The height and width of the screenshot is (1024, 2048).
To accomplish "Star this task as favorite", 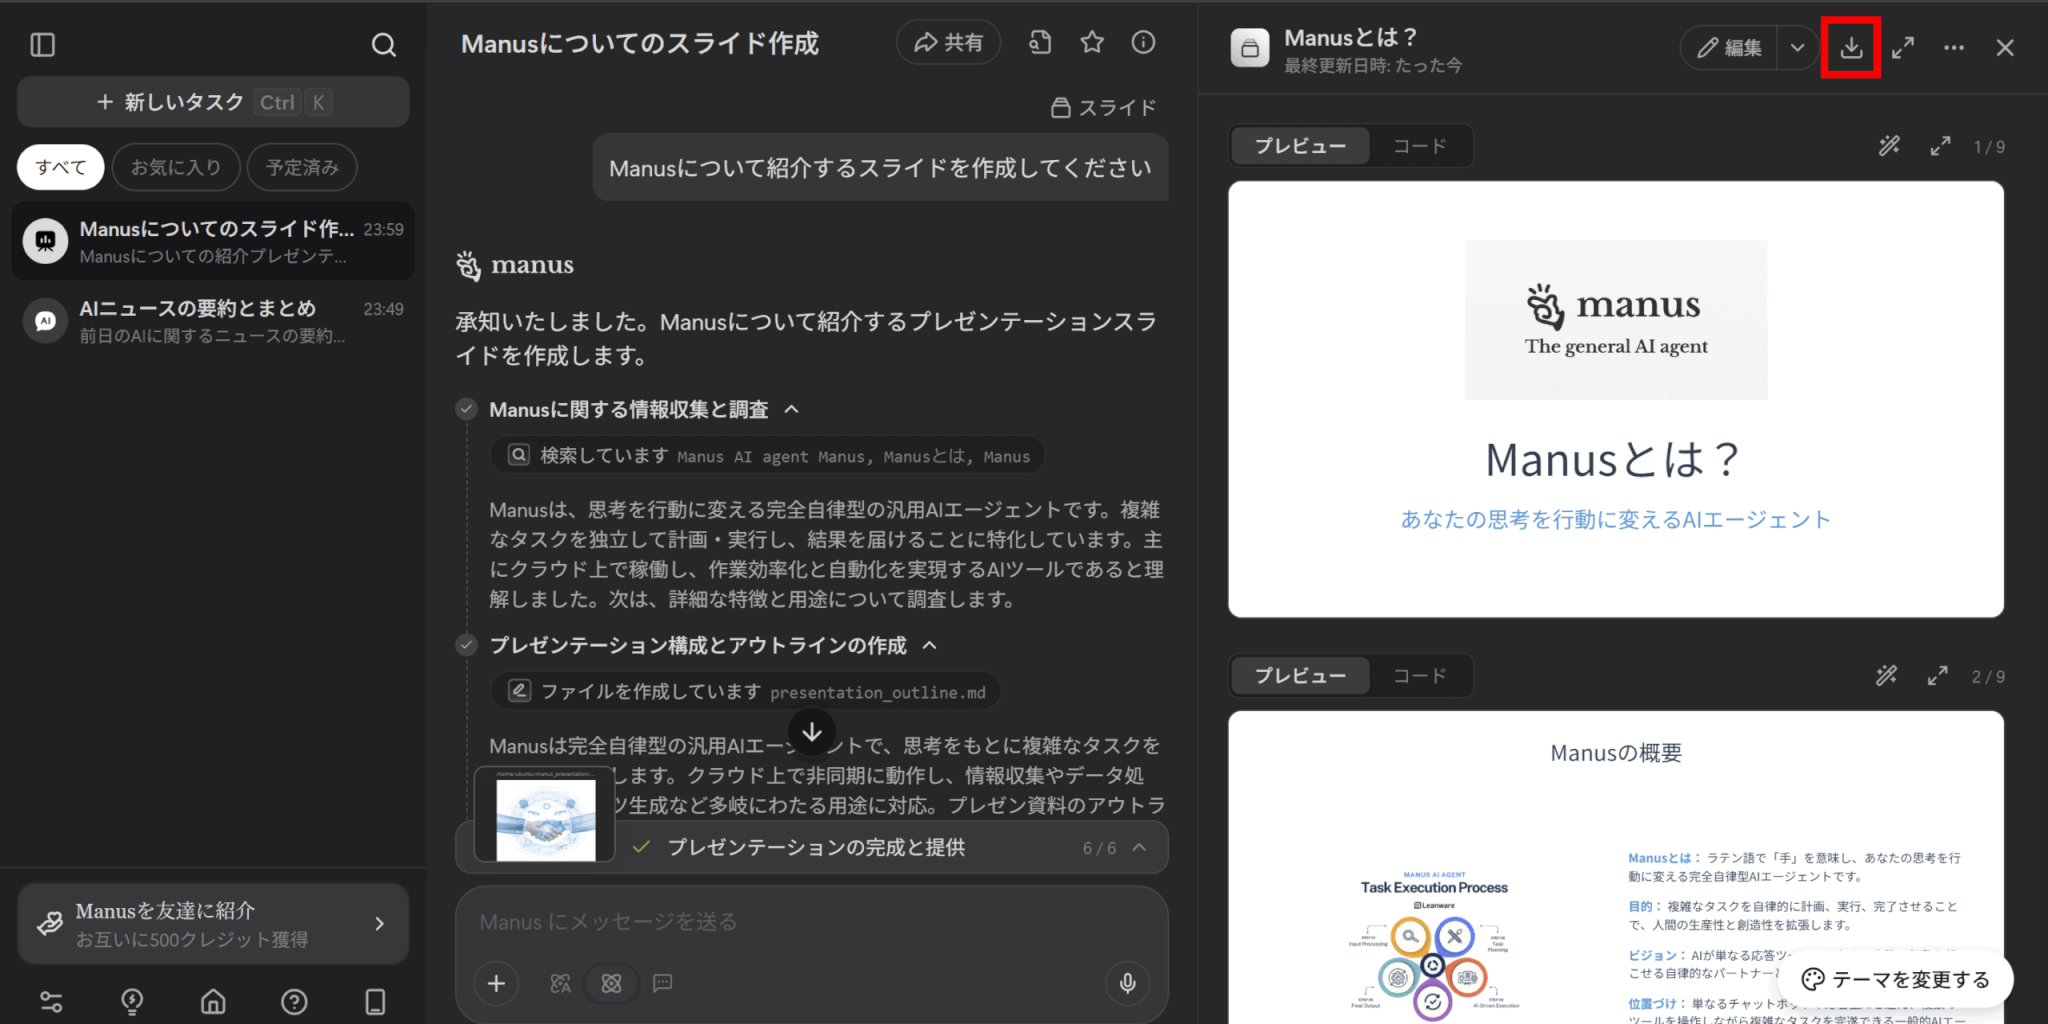I will point(1092,42).
